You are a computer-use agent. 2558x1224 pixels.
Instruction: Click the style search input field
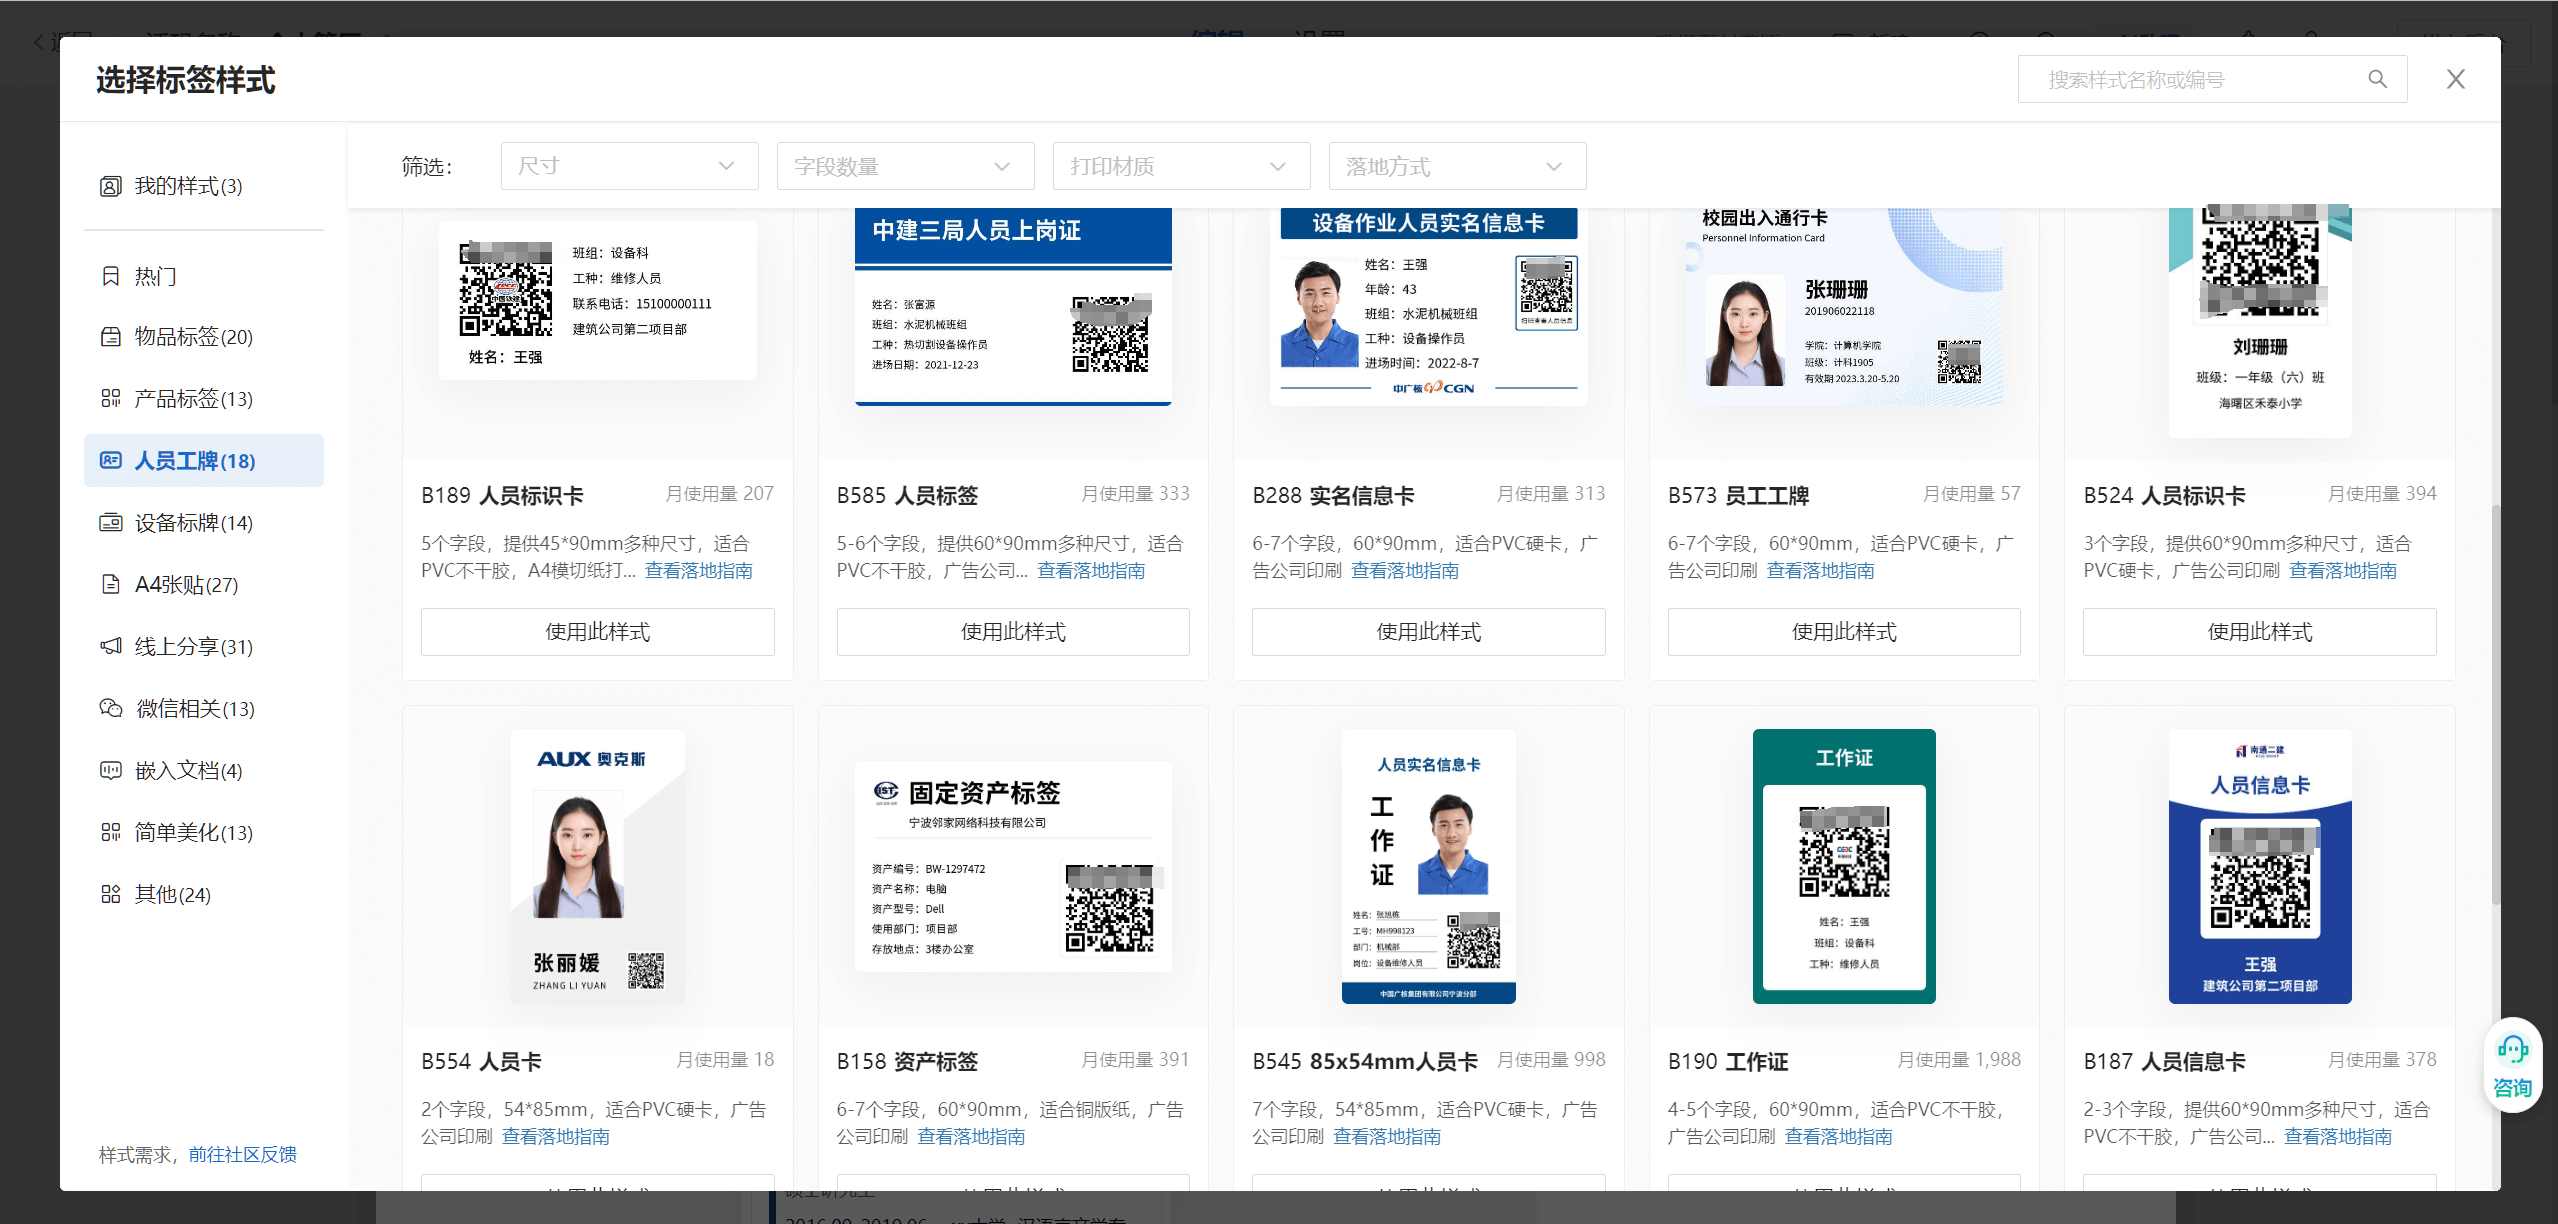point(2212,79)
